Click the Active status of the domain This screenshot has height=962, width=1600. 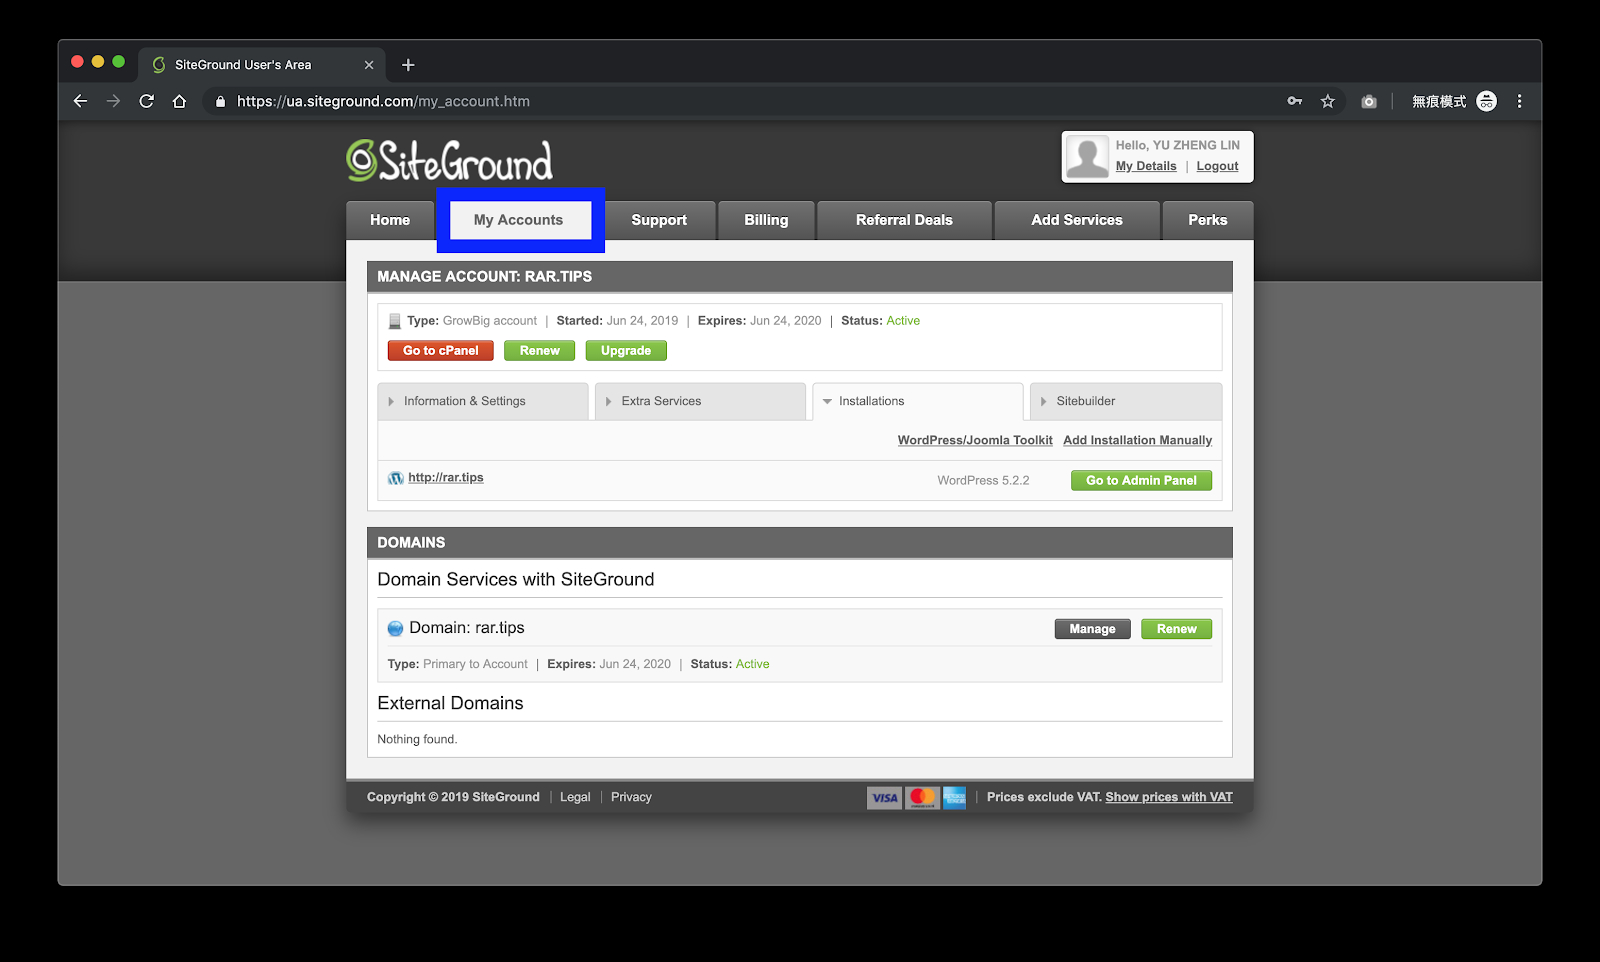753,664
